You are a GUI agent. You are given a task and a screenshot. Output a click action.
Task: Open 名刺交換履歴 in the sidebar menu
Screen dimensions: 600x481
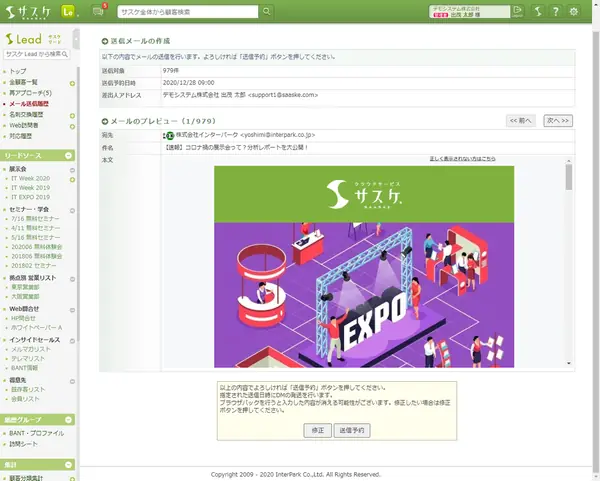coord(30,114)
